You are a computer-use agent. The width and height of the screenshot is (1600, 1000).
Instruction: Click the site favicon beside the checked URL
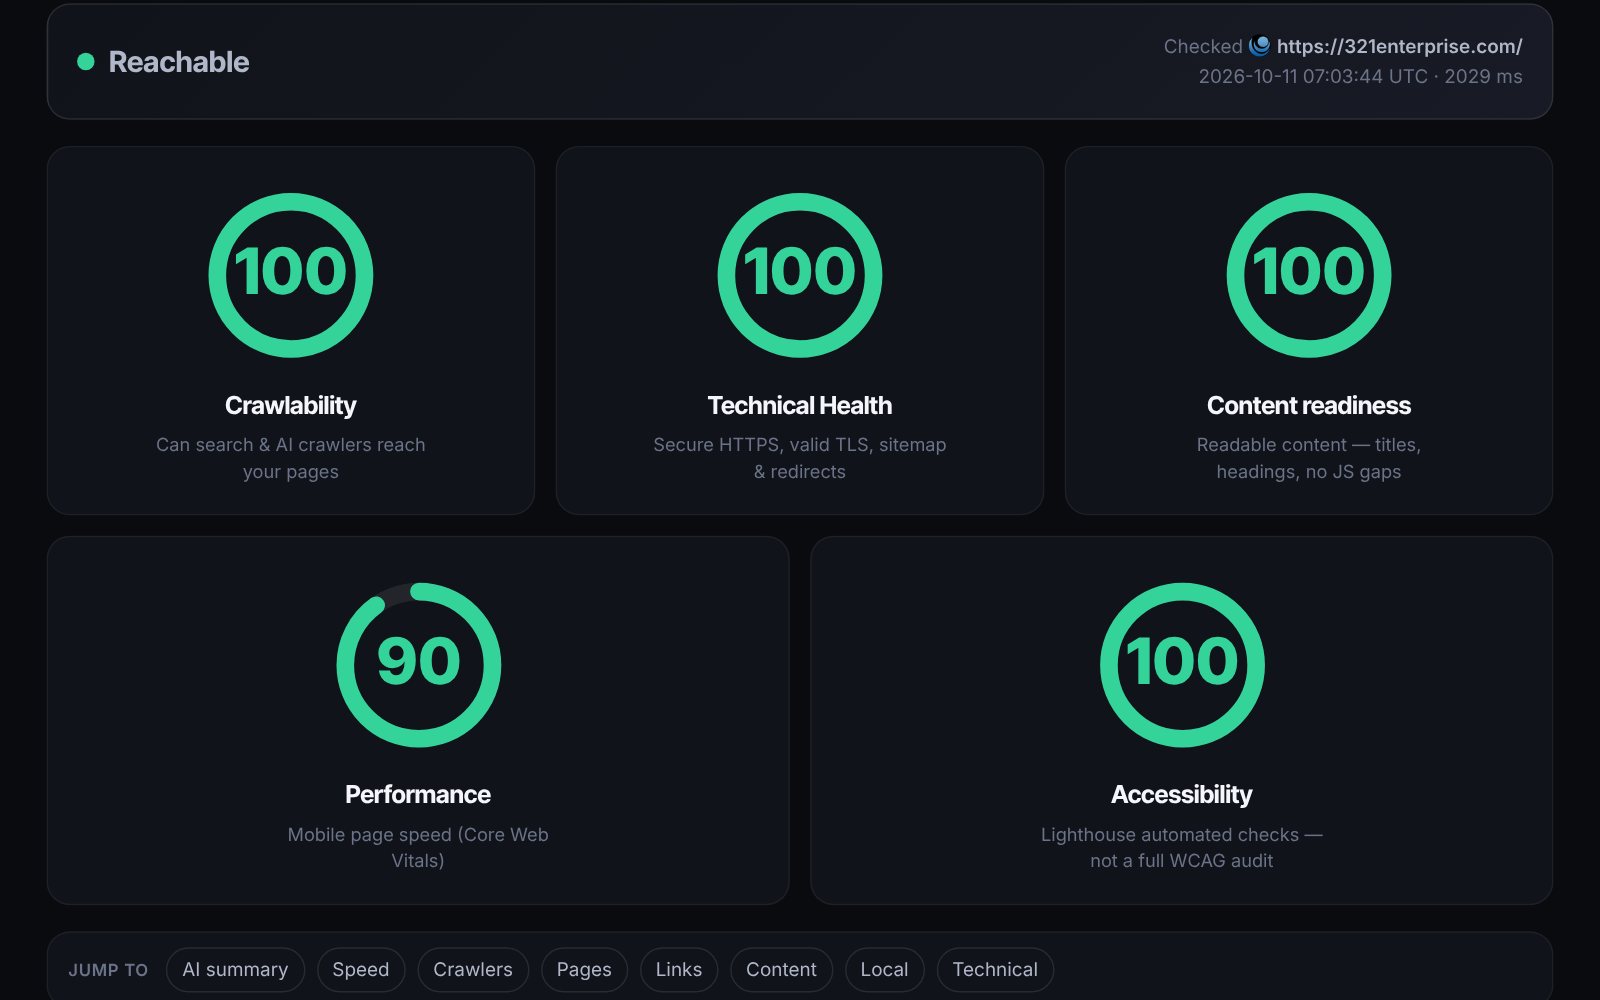[x=1260, y=46]
